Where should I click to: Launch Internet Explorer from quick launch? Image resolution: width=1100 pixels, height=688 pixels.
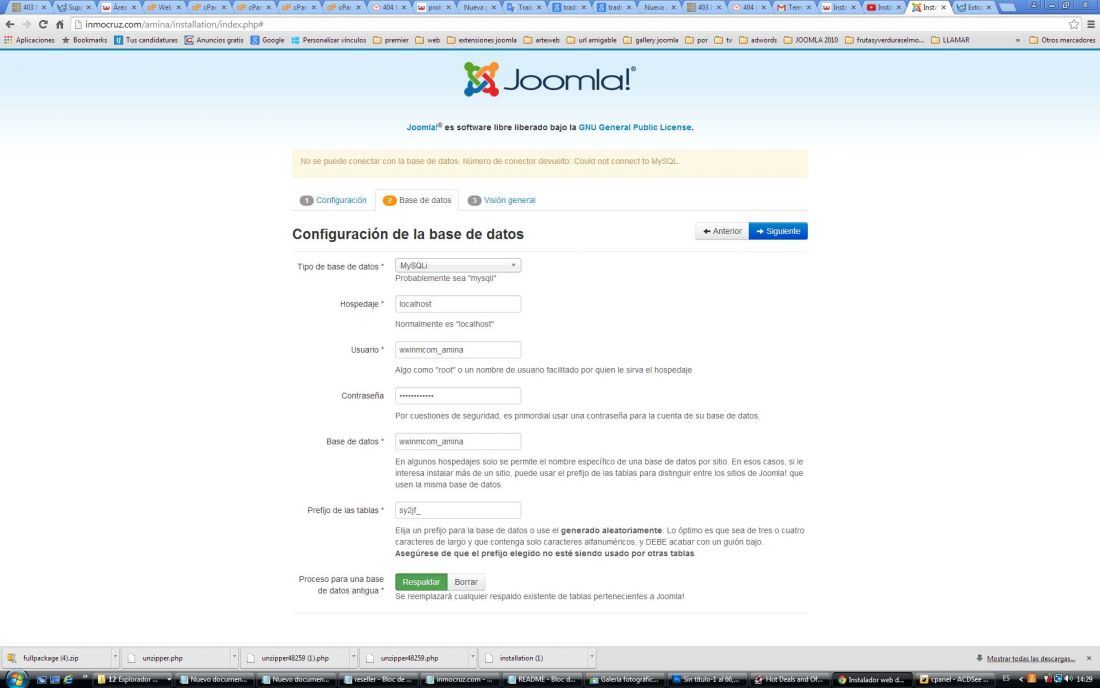point(68,679)
